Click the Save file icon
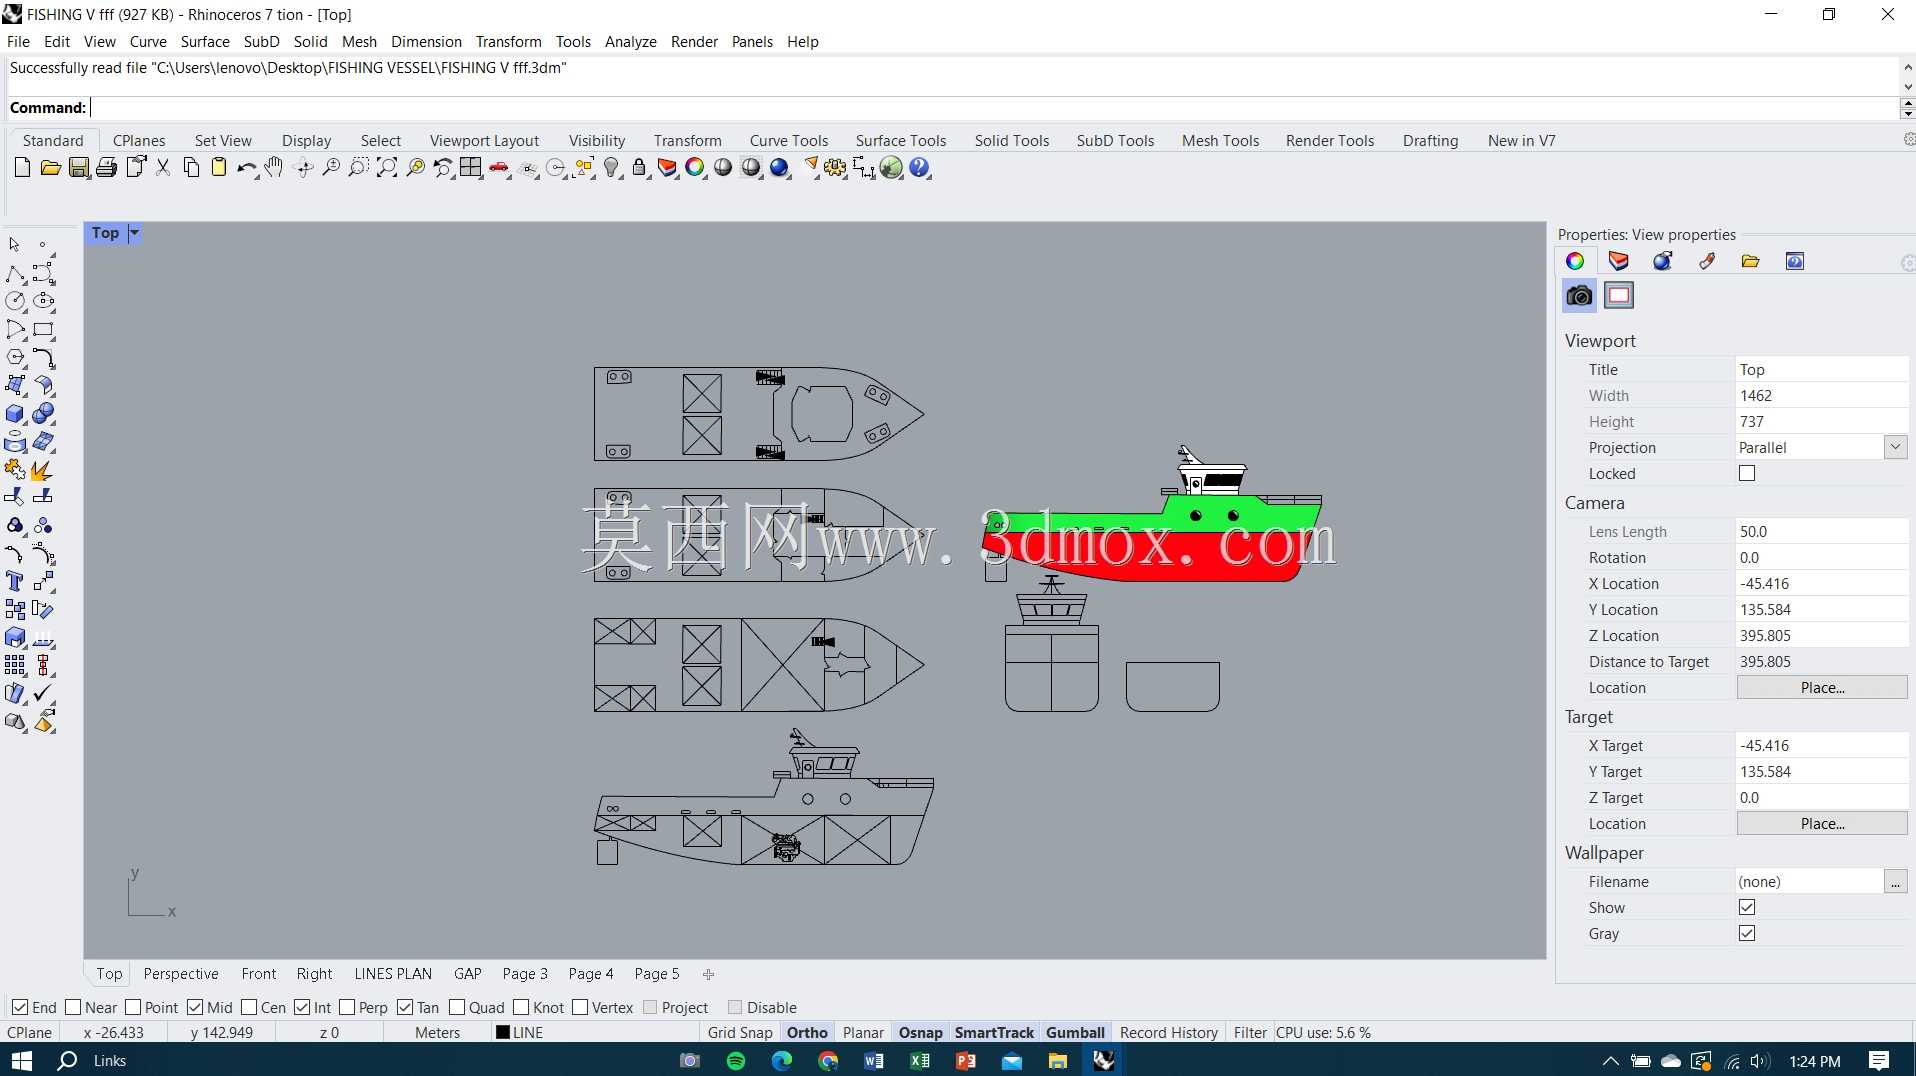 (79, 168)
